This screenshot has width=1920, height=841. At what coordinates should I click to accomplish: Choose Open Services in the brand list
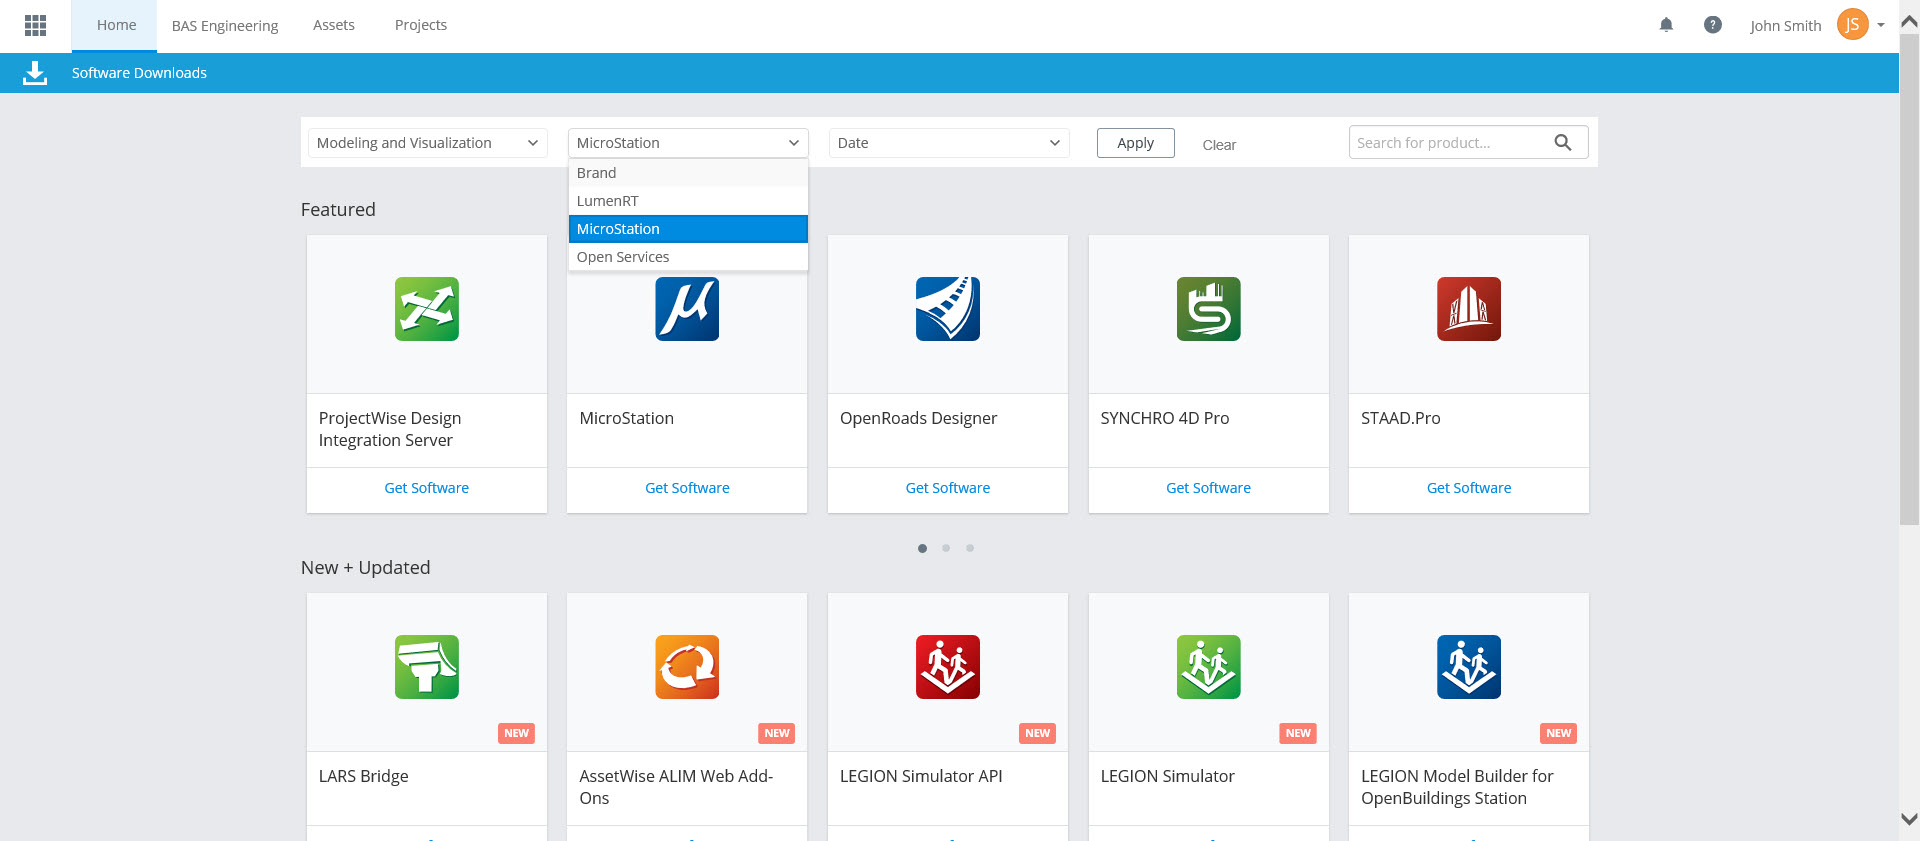click(688, 257)
